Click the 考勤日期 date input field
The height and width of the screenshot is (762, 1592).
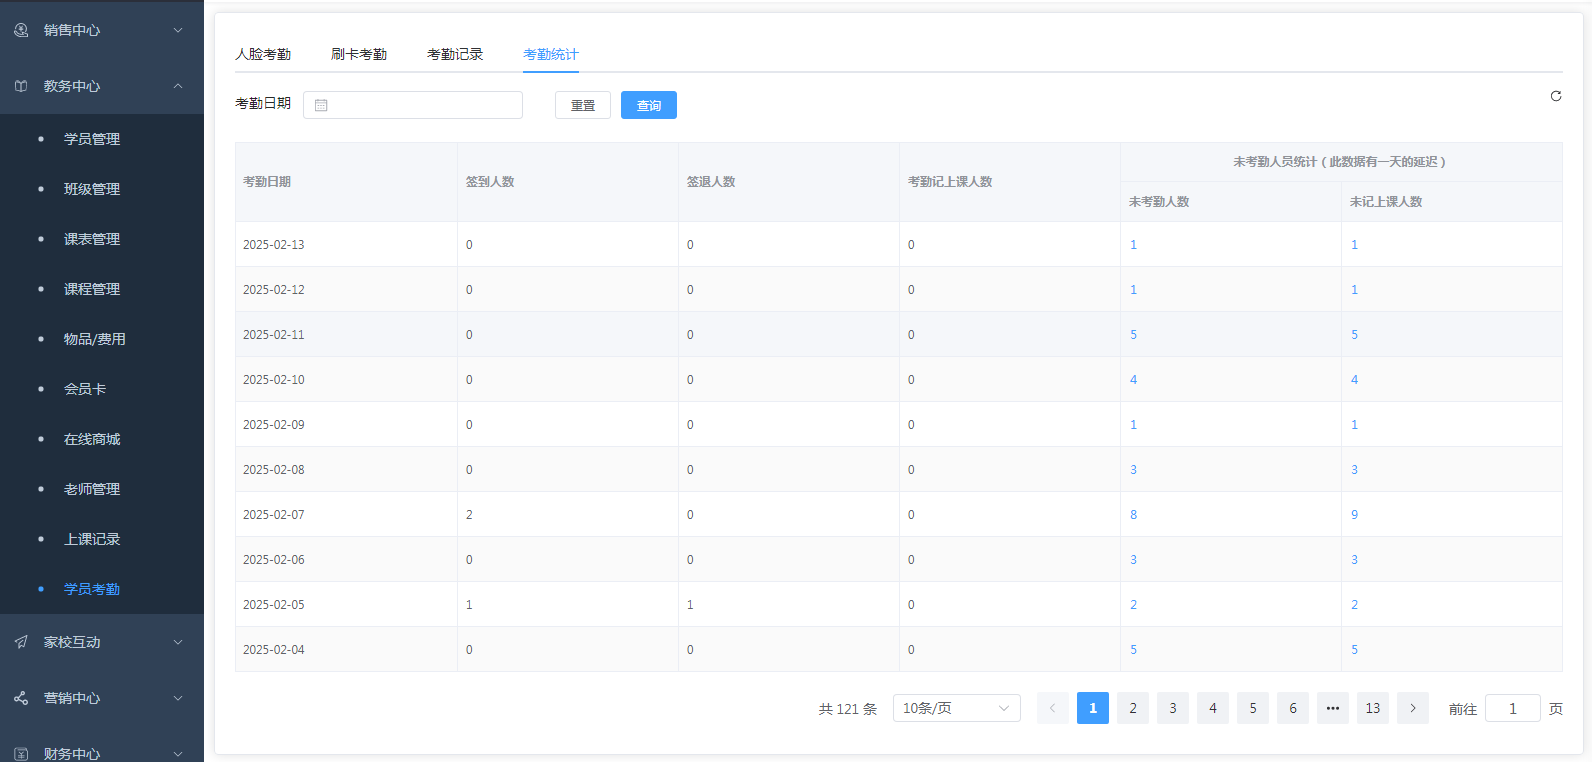click(413, 105)
